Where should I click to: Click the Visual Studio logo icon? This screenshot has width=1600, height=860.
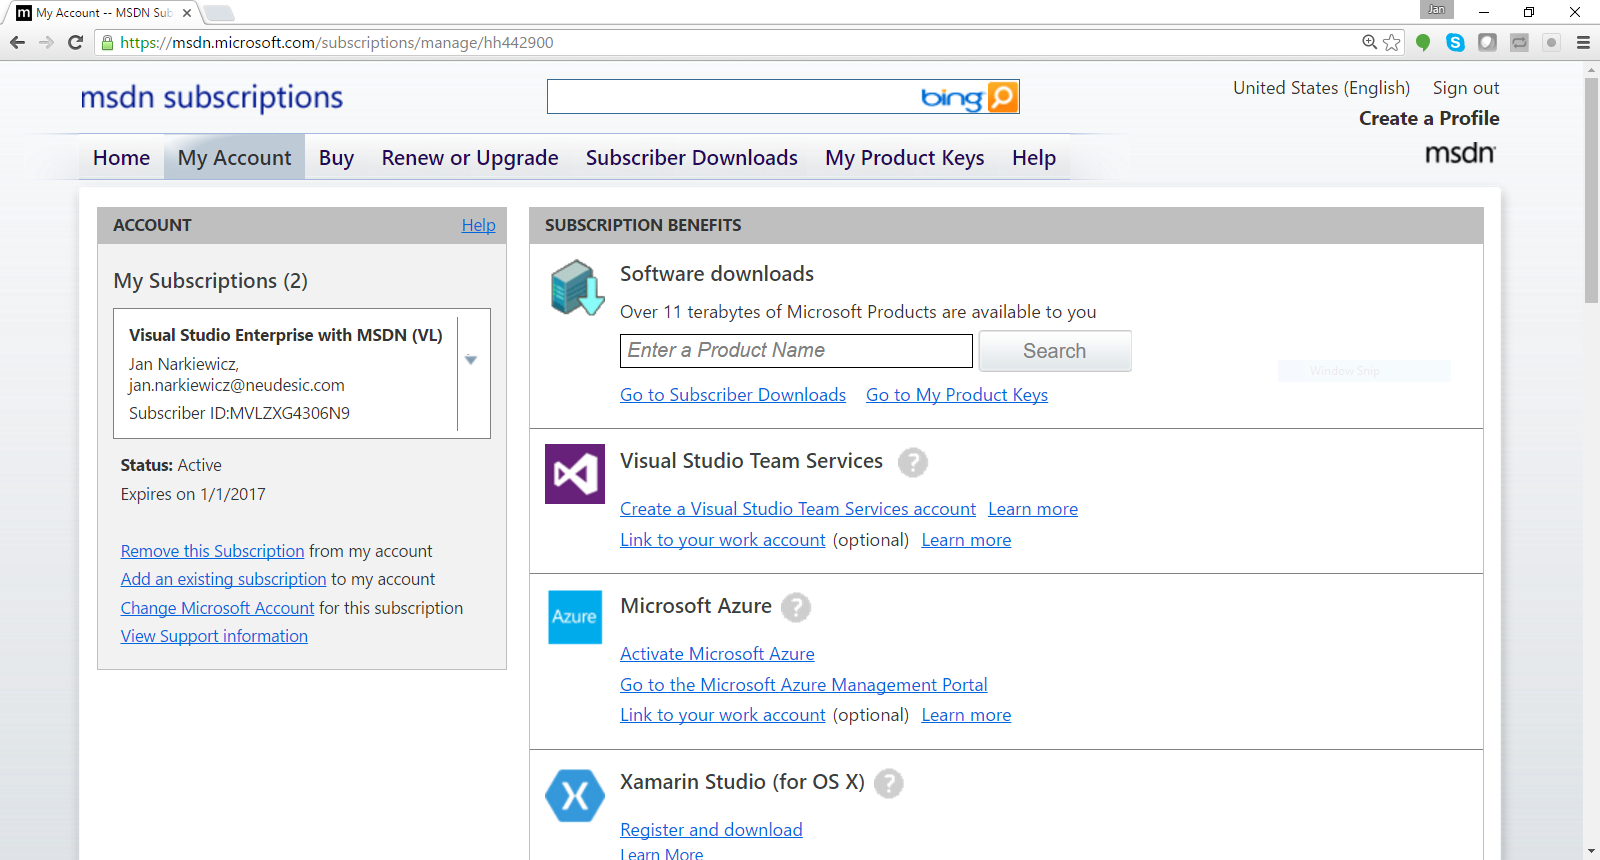(x=575, y=474)
